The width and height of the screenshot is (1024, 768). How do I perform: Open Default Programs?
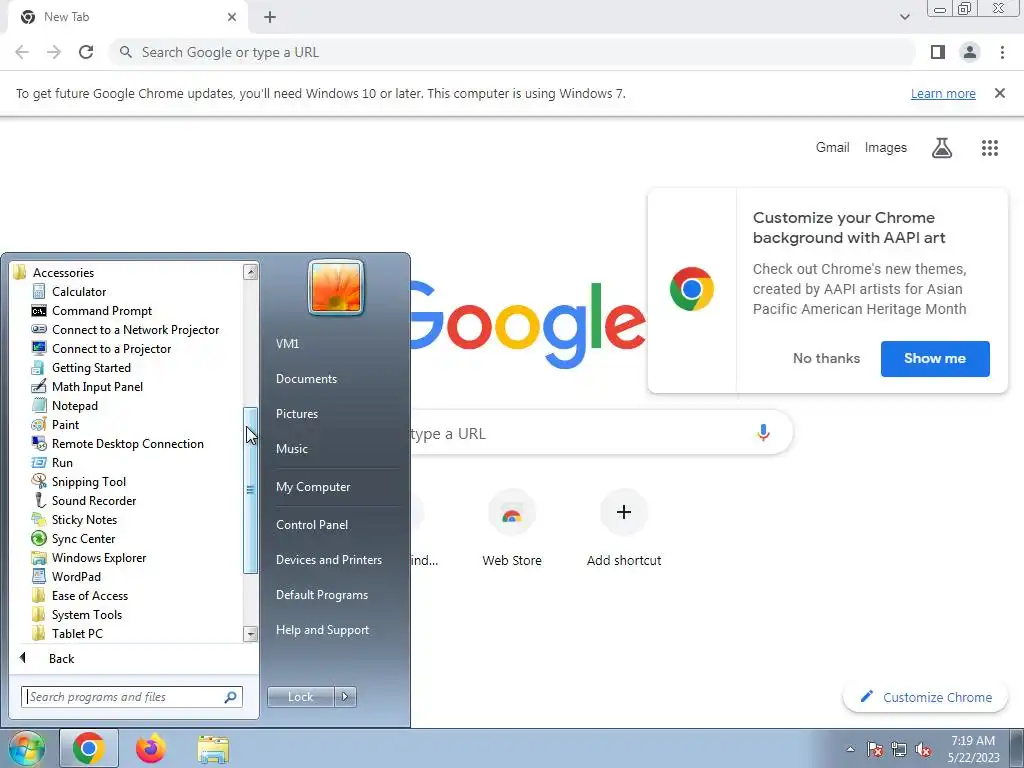(x=321, y=595)
